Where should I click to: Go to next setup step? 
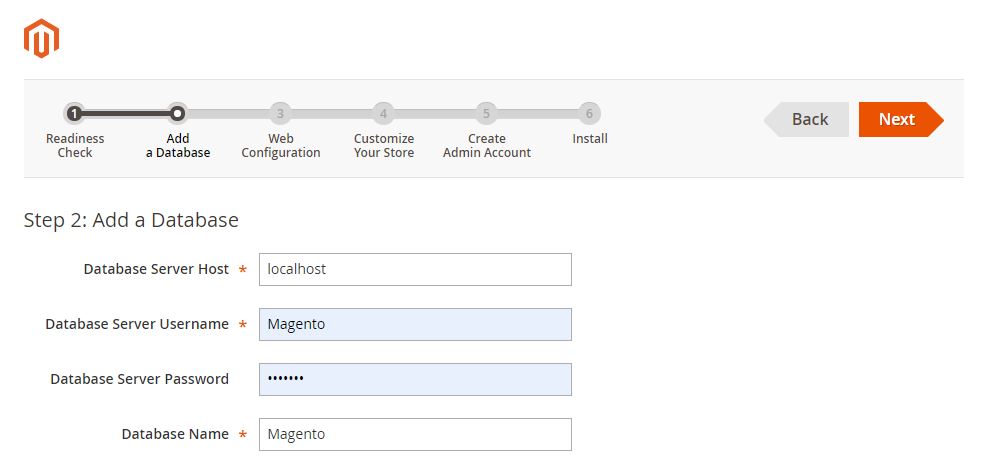click(x=901, y=119)
